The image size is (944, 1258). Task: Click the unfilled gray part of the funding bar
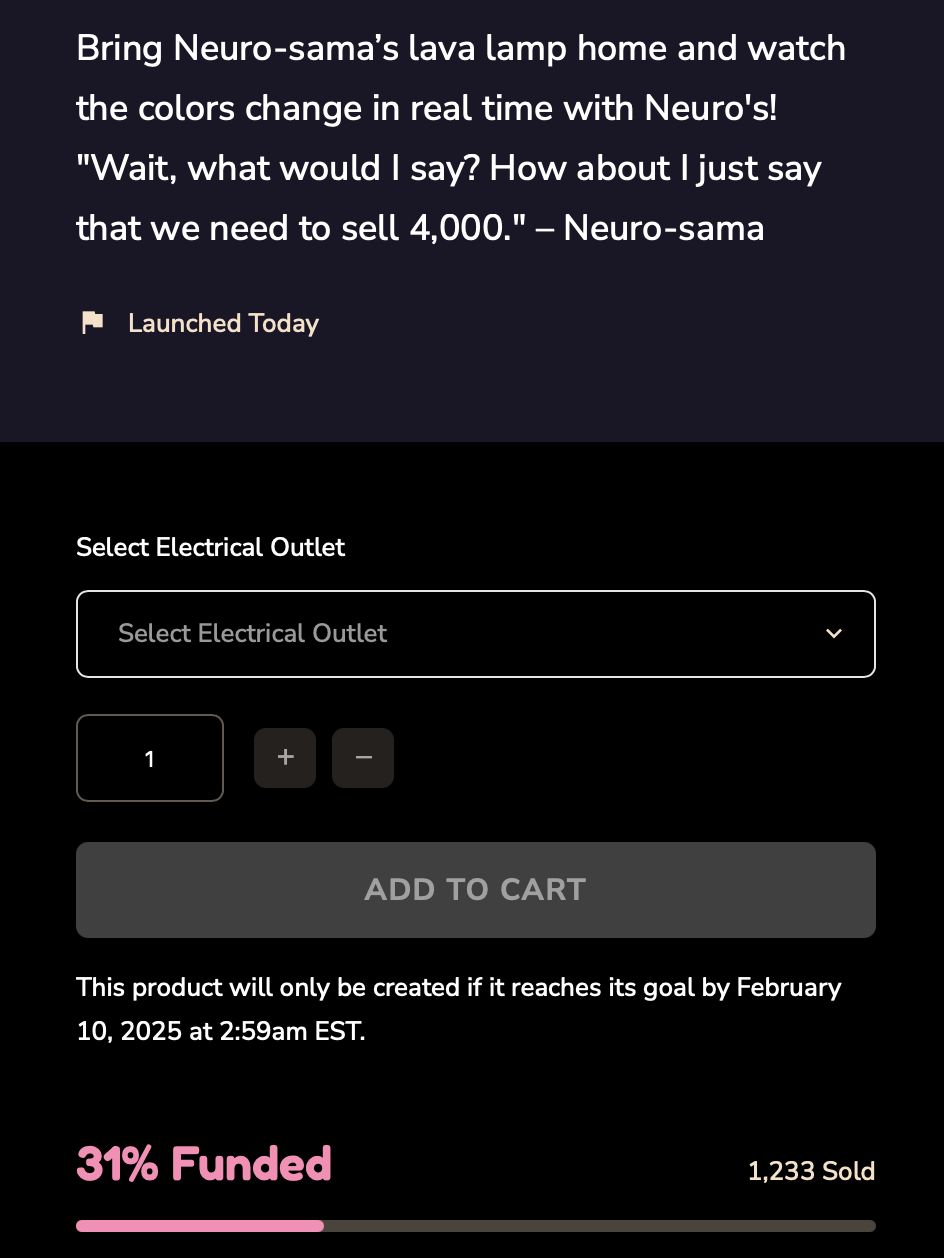point(600,1226)
